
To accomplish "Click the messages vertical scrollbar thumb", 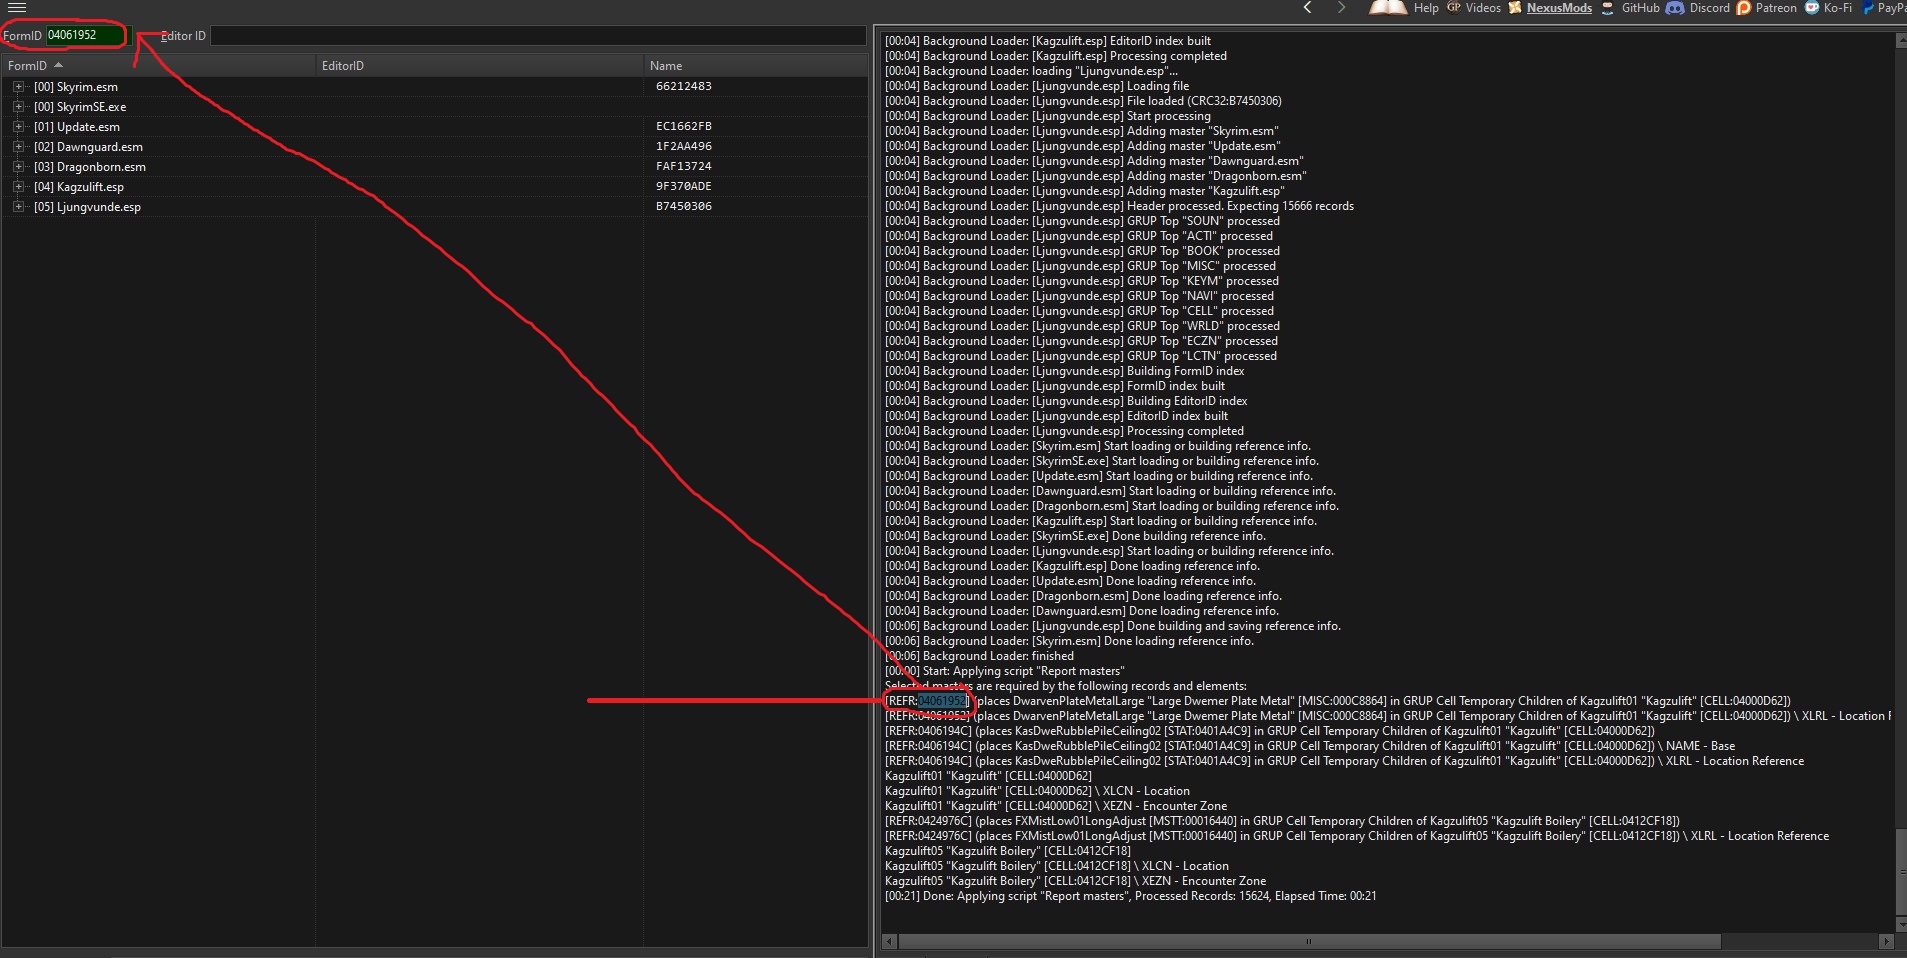I will click(1900, 872).
